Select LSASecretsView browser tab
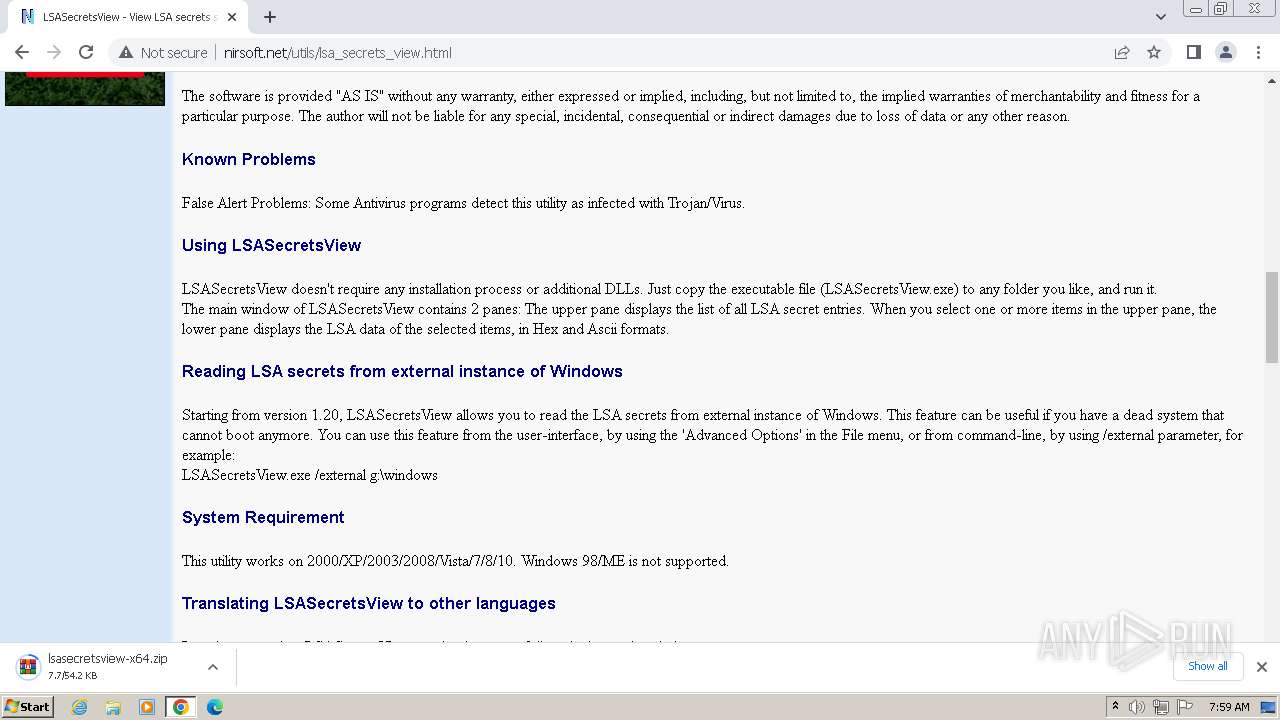Viewport: 1280px width, 720px height. click(127, 17)
